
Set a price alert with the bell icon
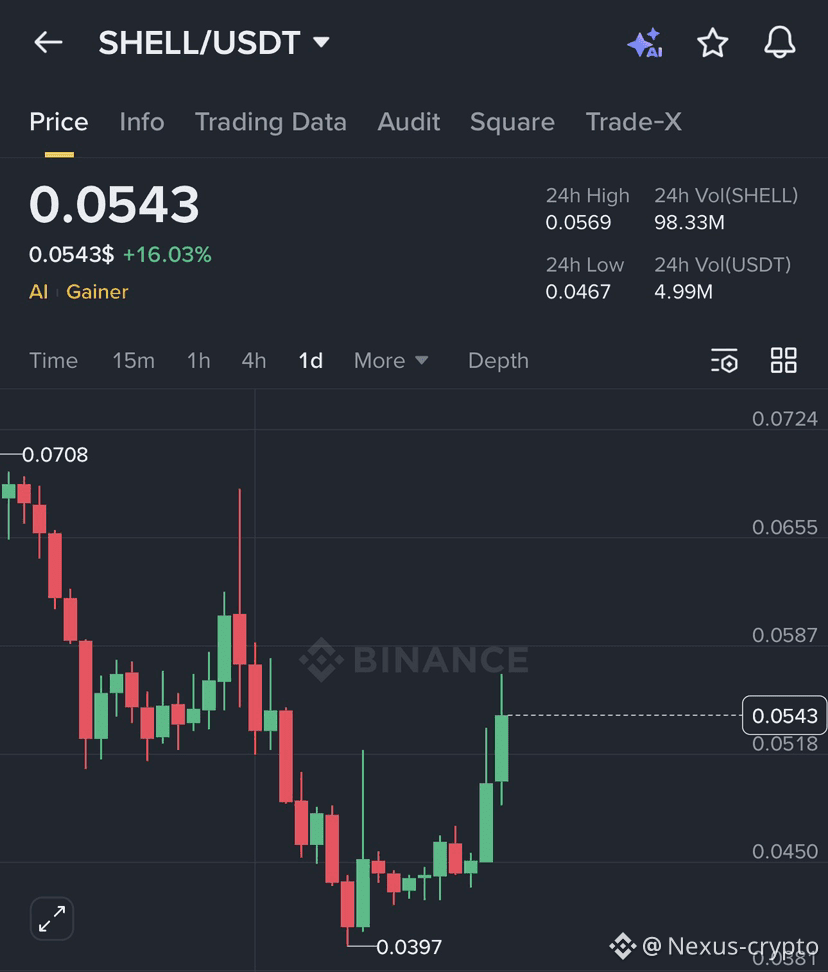779,43
